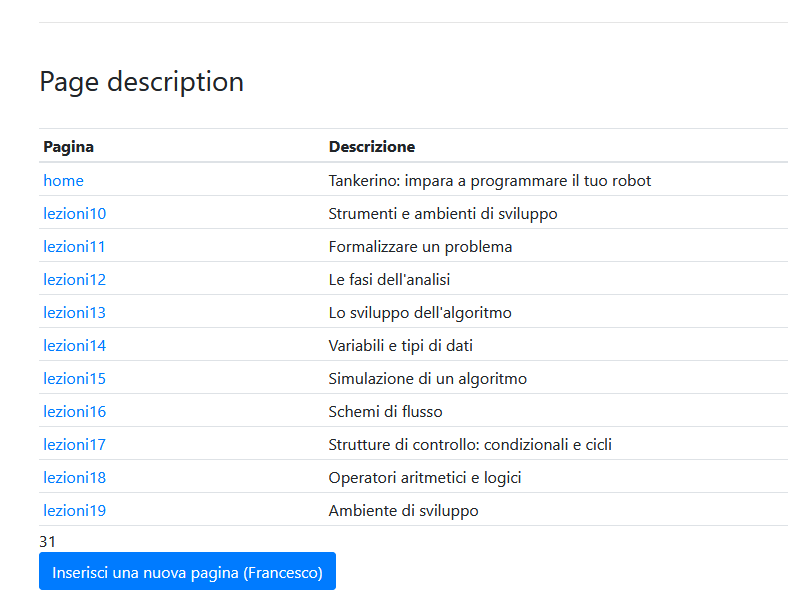The image size is (788, 608).
Task: Open the lezioni19 link
Action: coord(74,511)
